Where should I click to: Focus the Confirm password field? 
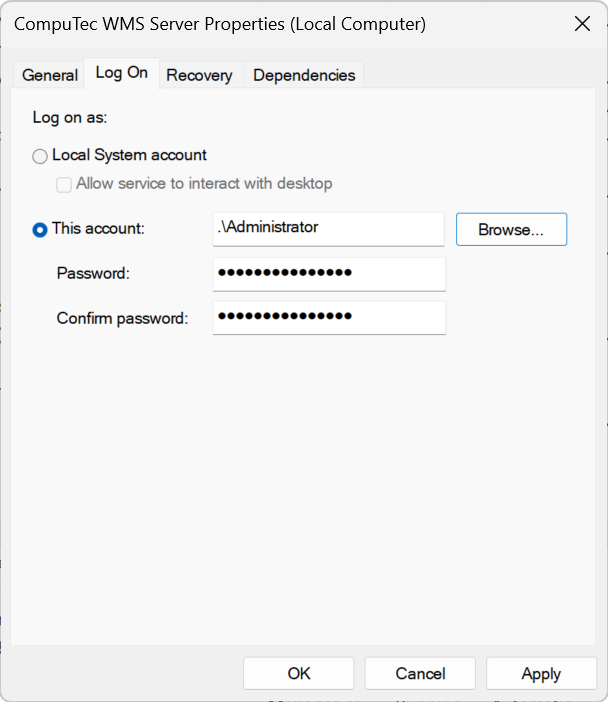coord(329,317)
